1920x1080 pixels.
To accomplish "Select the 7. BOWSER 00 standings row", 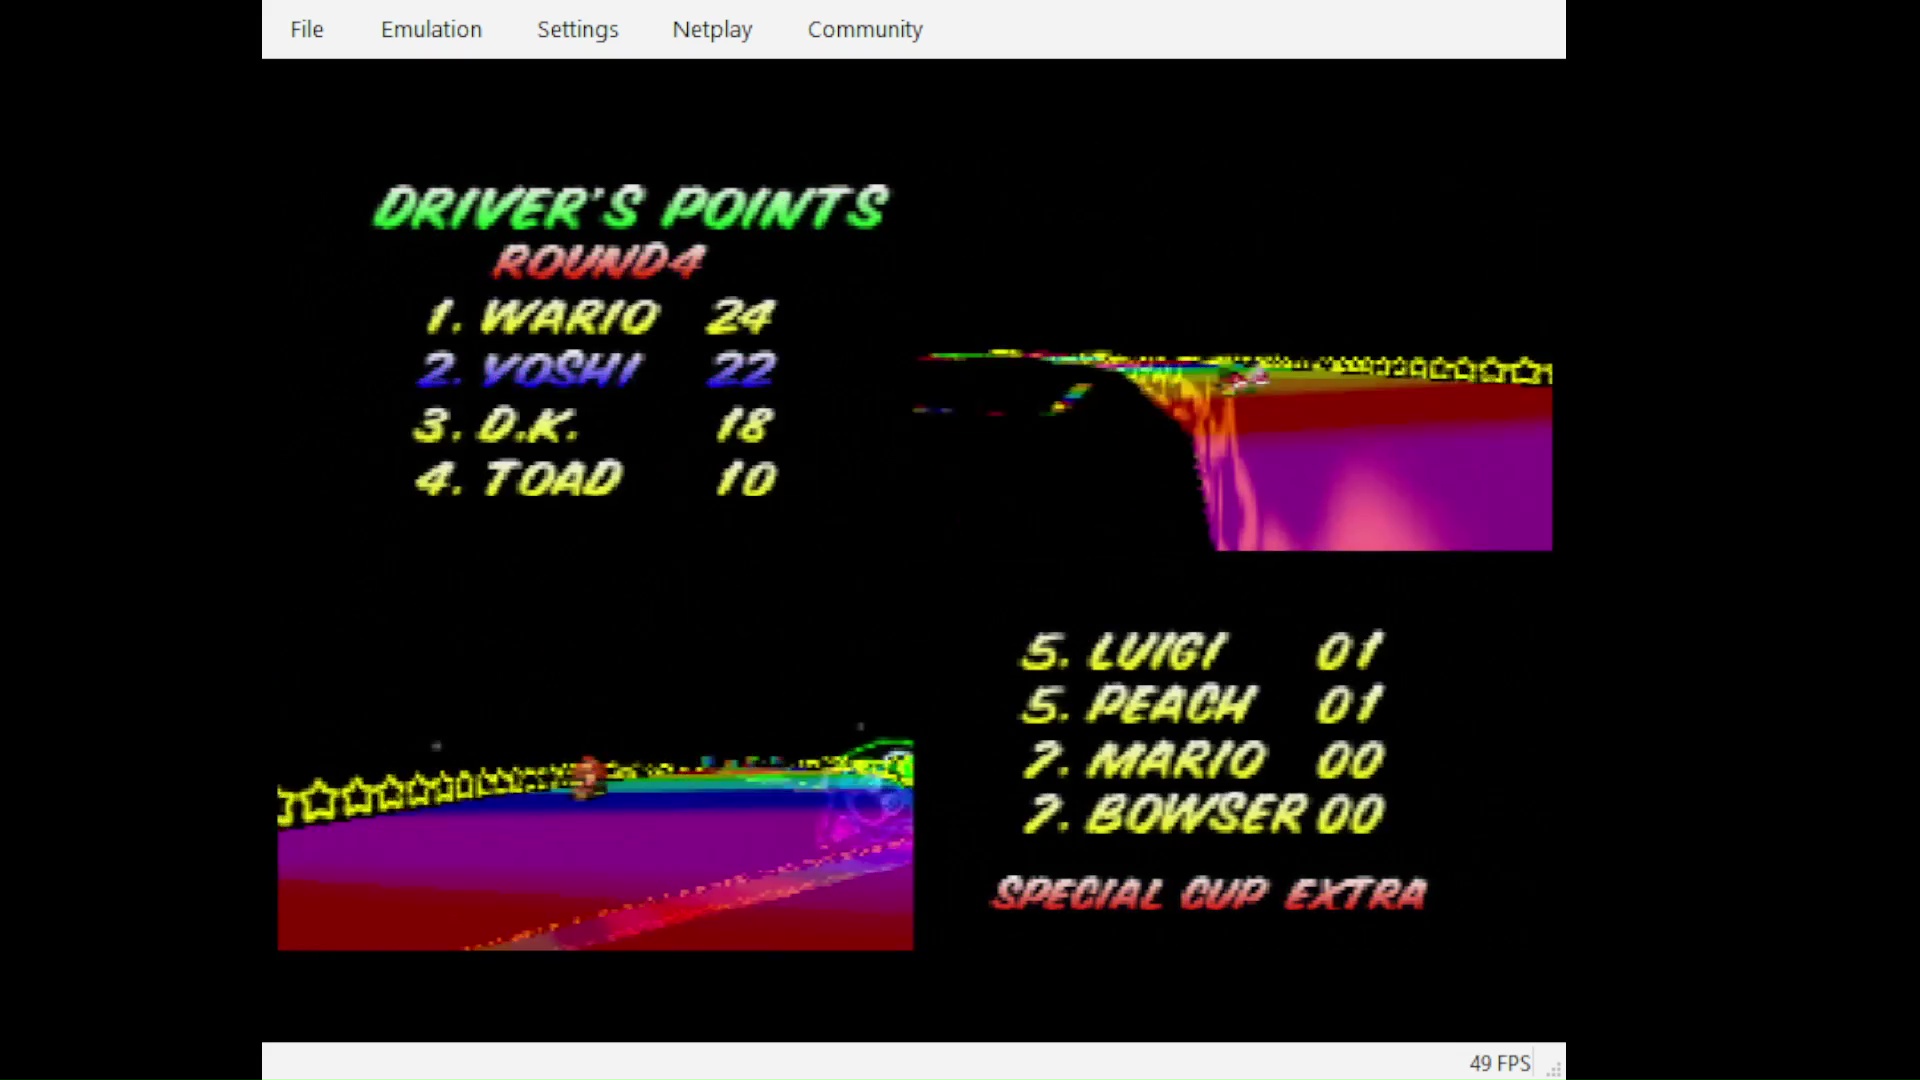I will tap(1204, 813).
